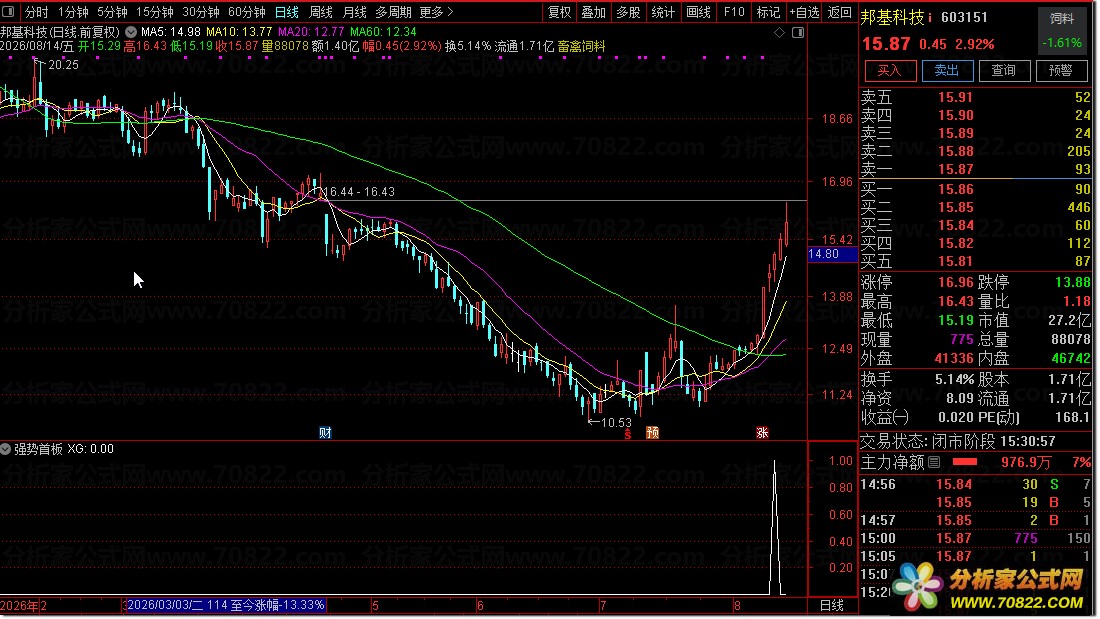
Task: Click the 10.53 low price label
Action: tap(616, 422)
